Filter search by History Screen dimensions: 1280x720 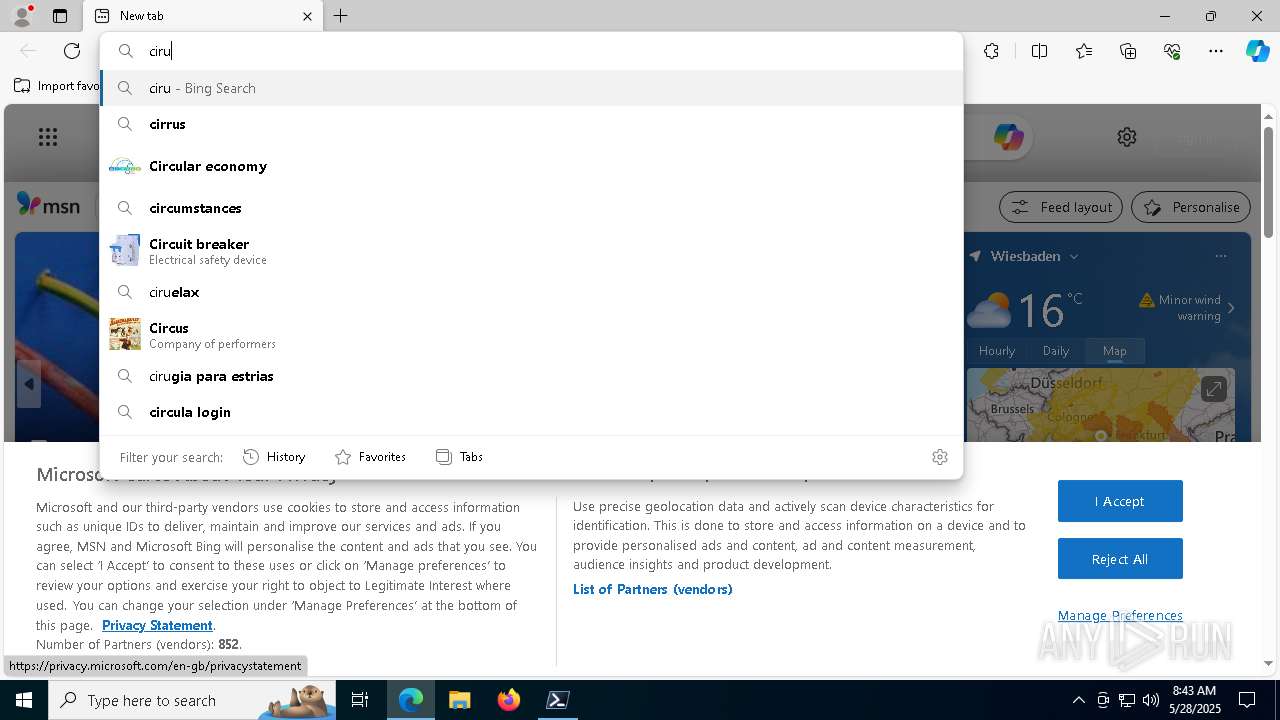274,457
